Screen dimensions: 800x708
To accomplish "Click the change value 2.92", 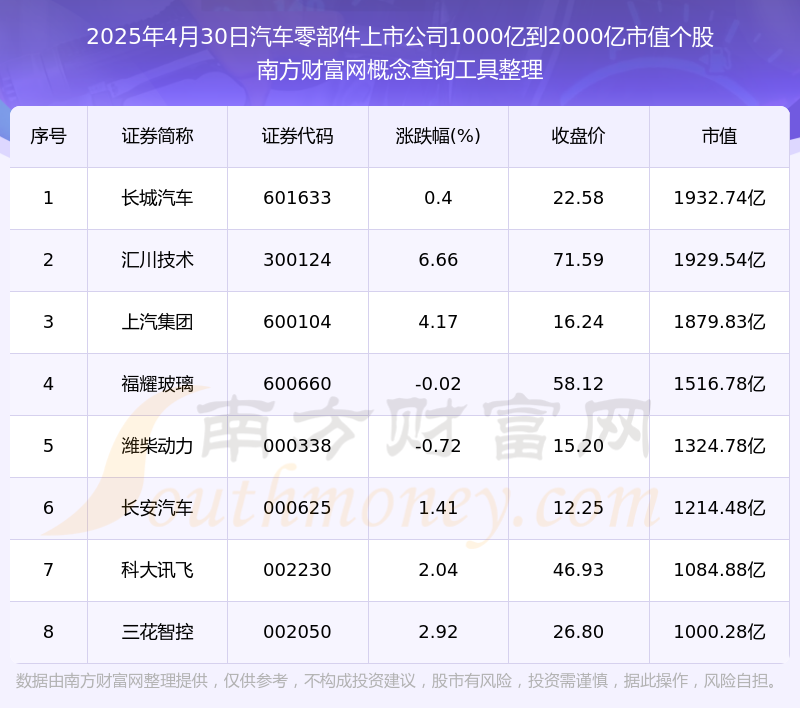I will coord(438,632).
